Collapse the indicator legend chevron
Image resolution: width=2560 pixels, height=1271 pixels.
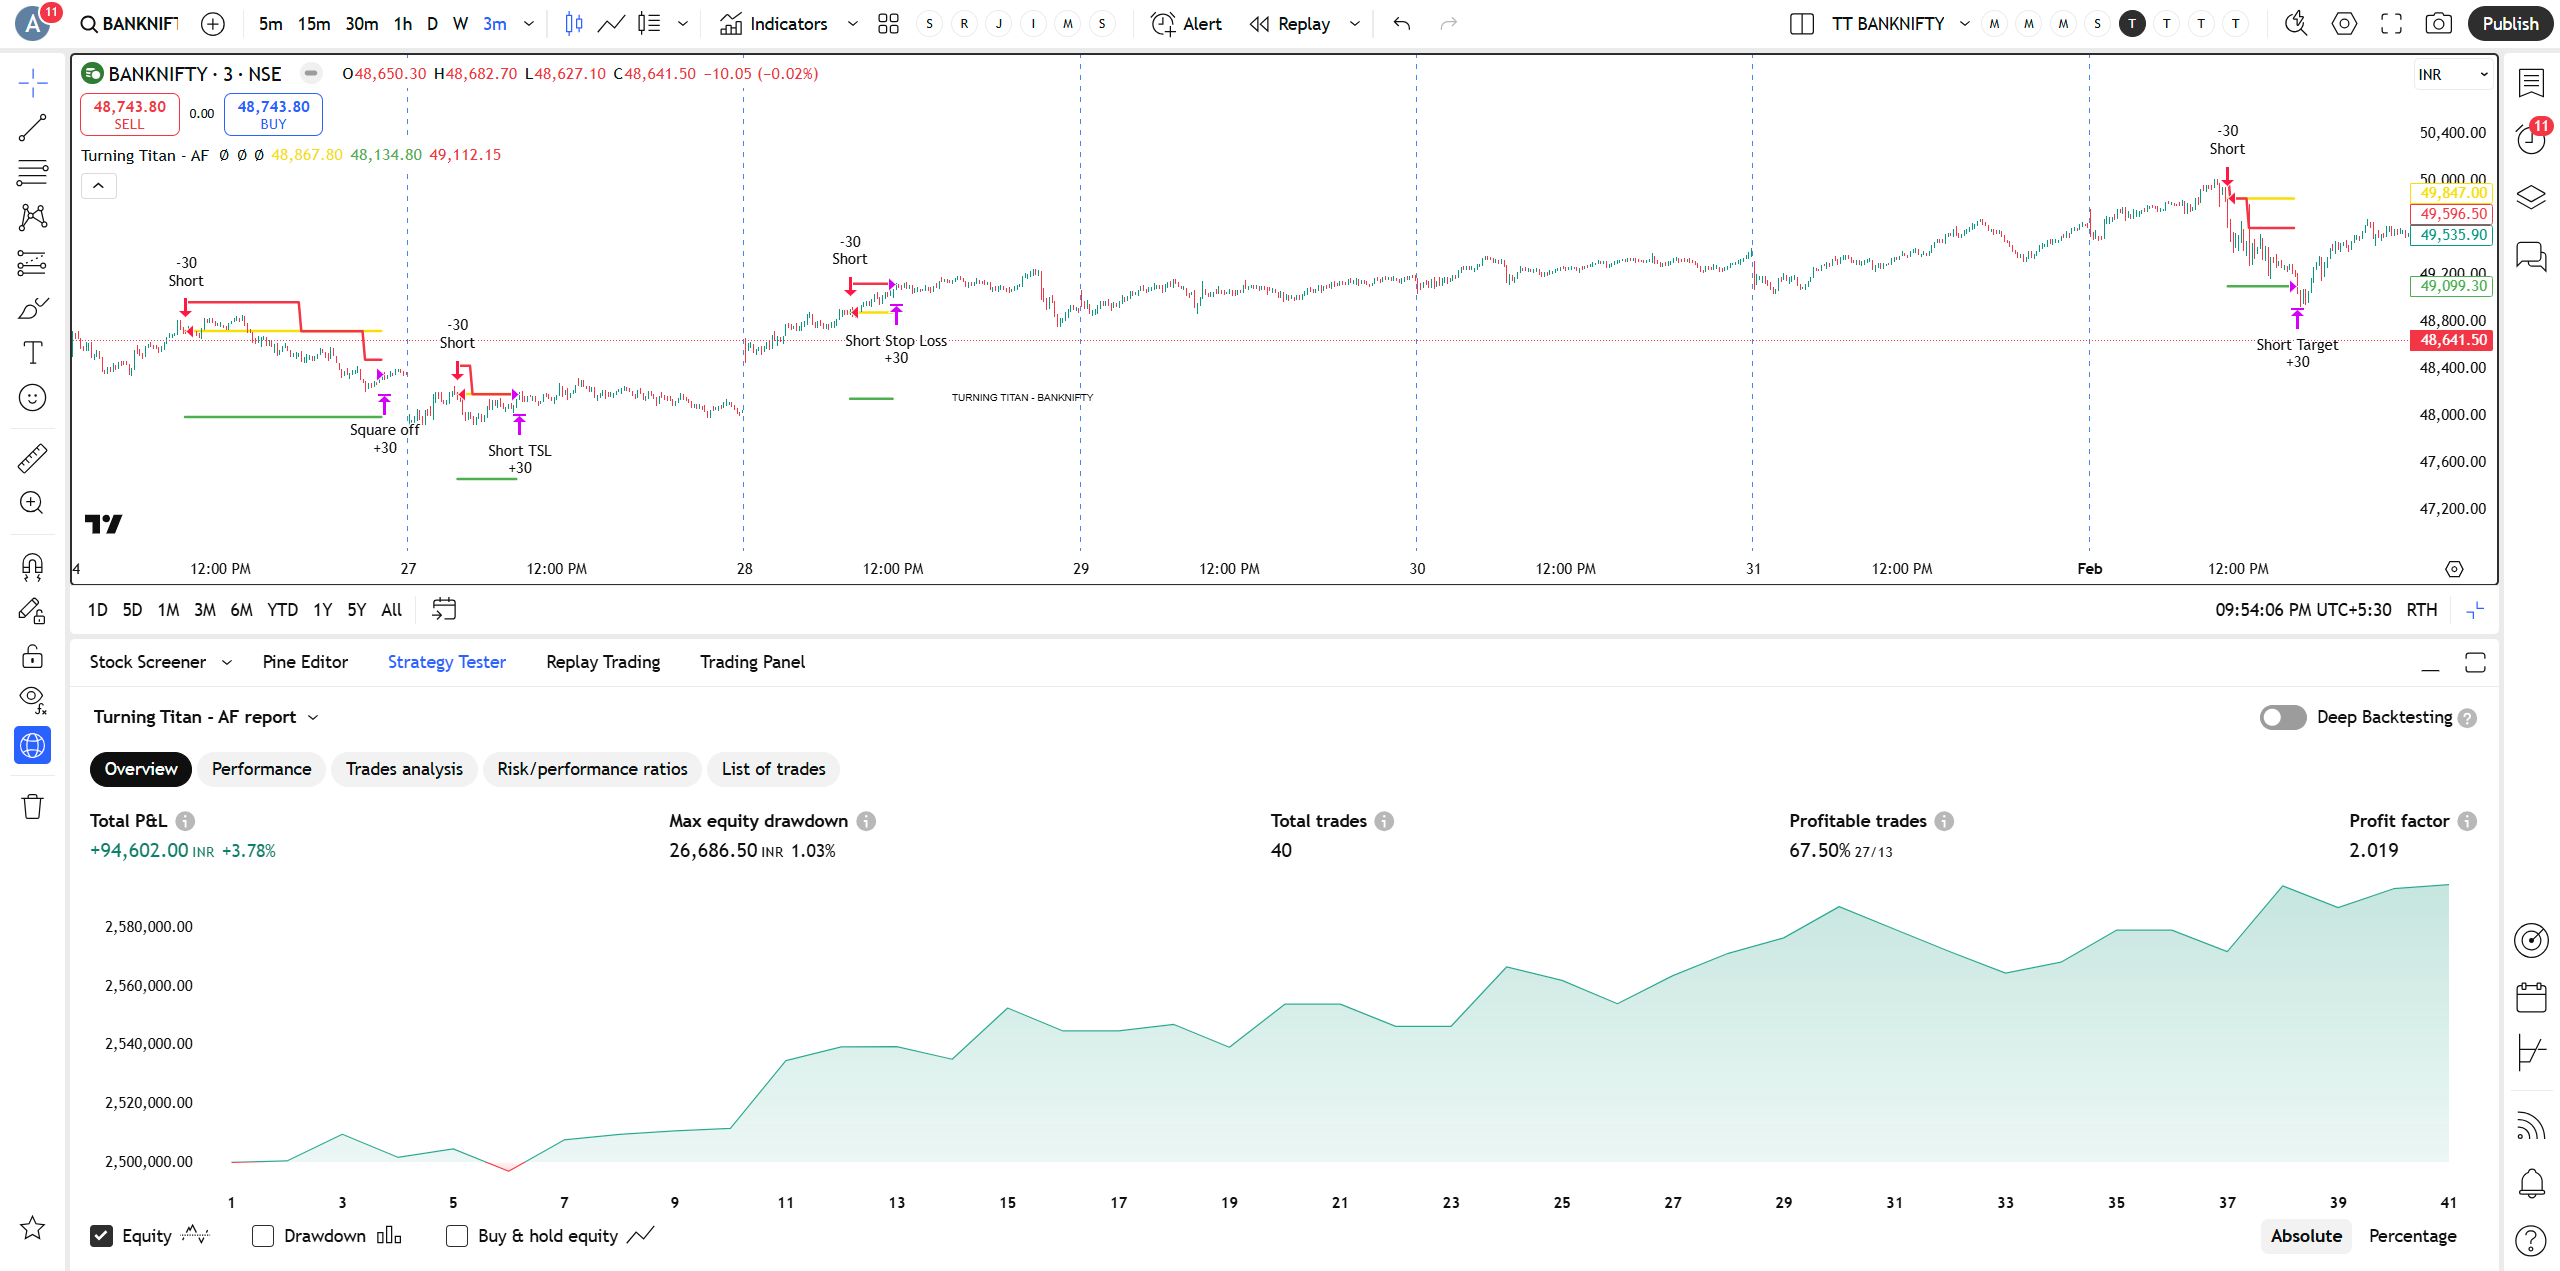(98, 186)
